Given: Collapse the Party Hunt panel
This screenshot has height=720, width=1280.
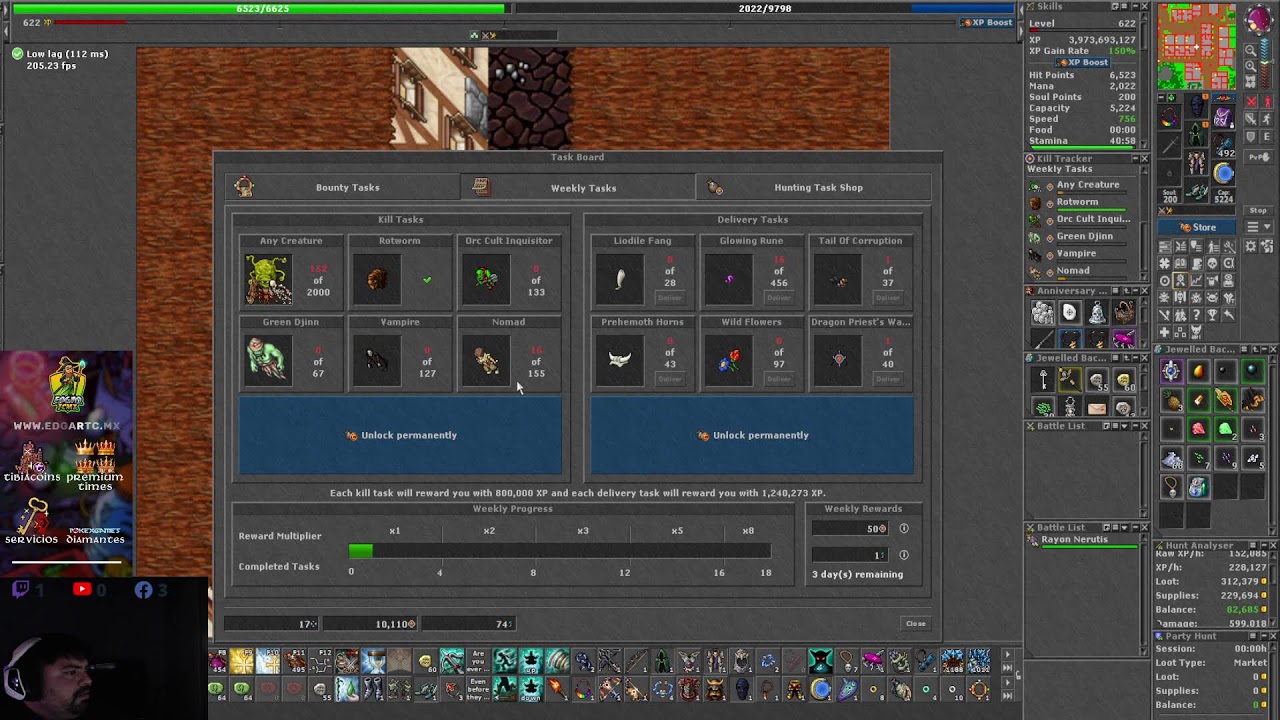Looking at the screenshot, I should coord(1262,636).
